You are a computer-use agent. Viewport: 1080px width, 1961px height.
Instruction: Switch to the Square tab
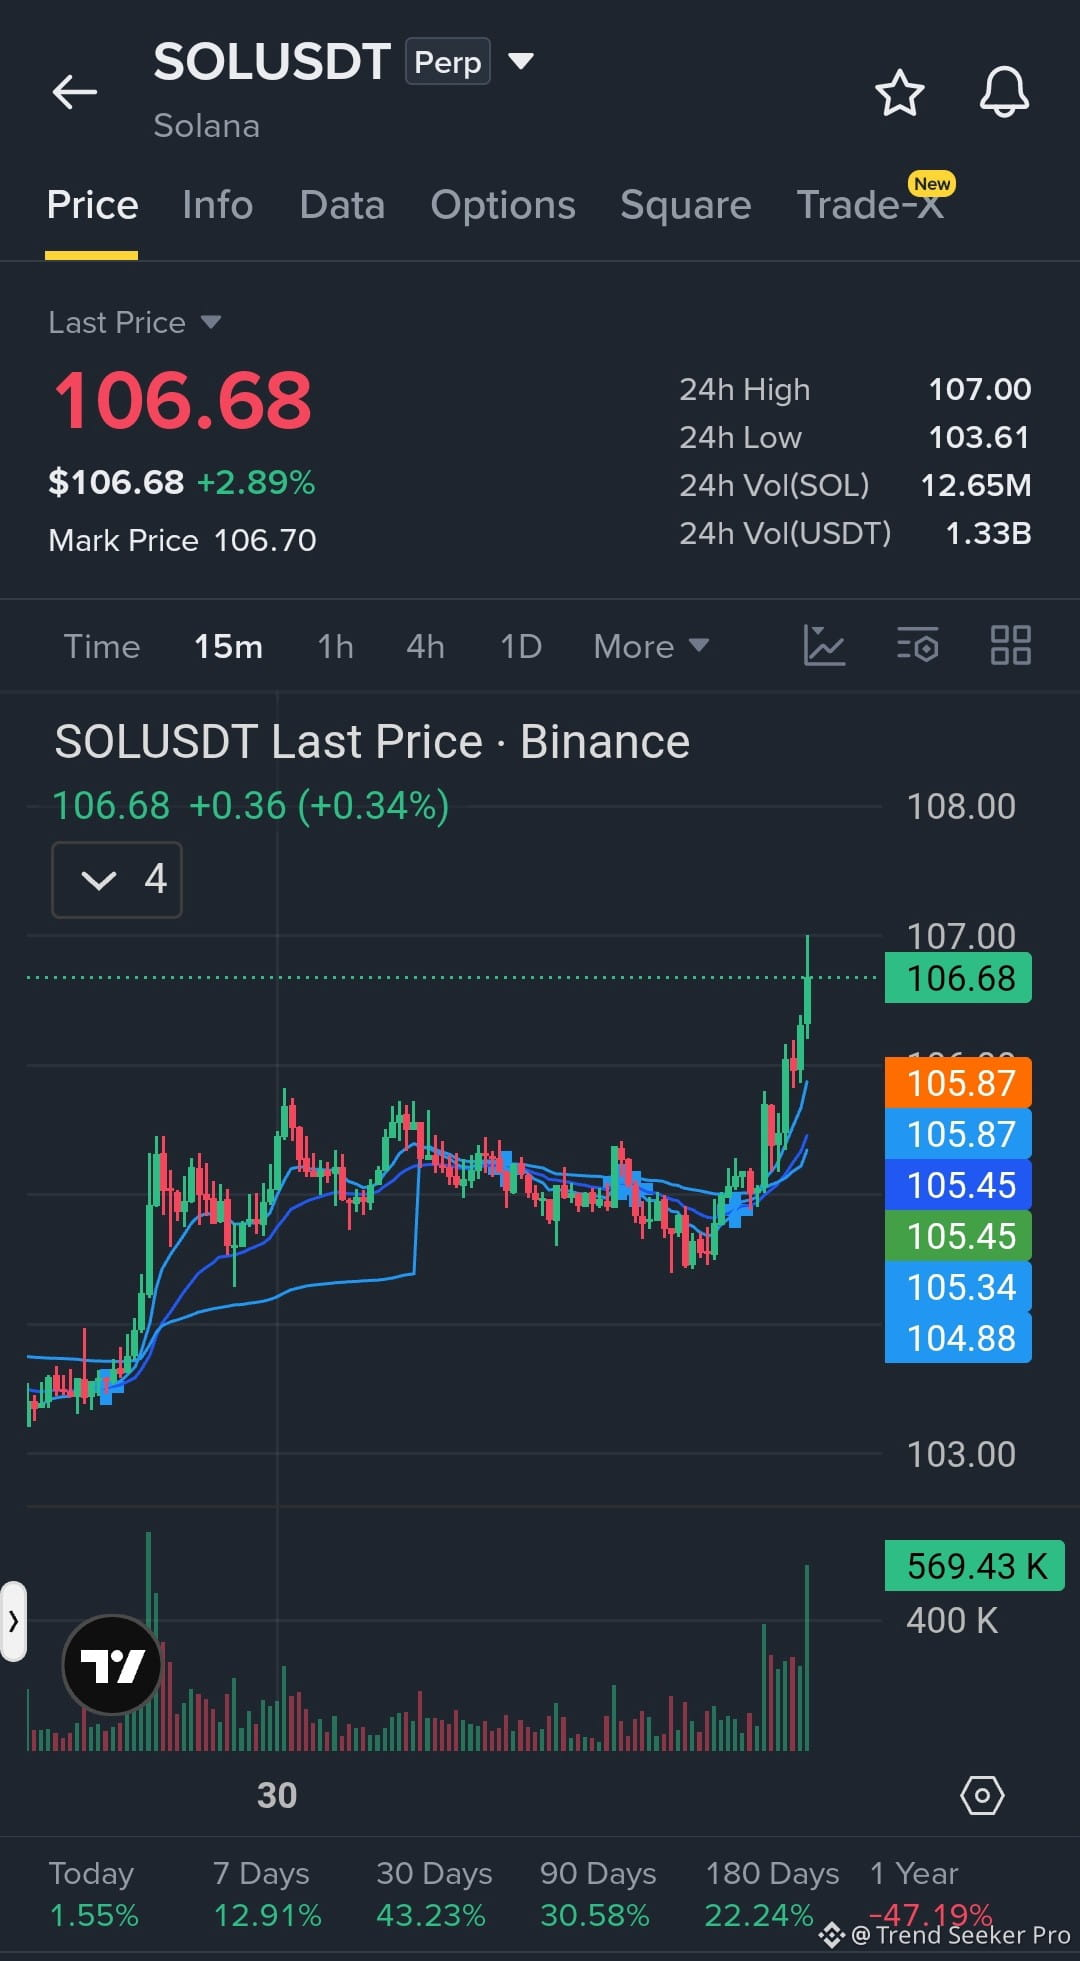tap(685, 205)
